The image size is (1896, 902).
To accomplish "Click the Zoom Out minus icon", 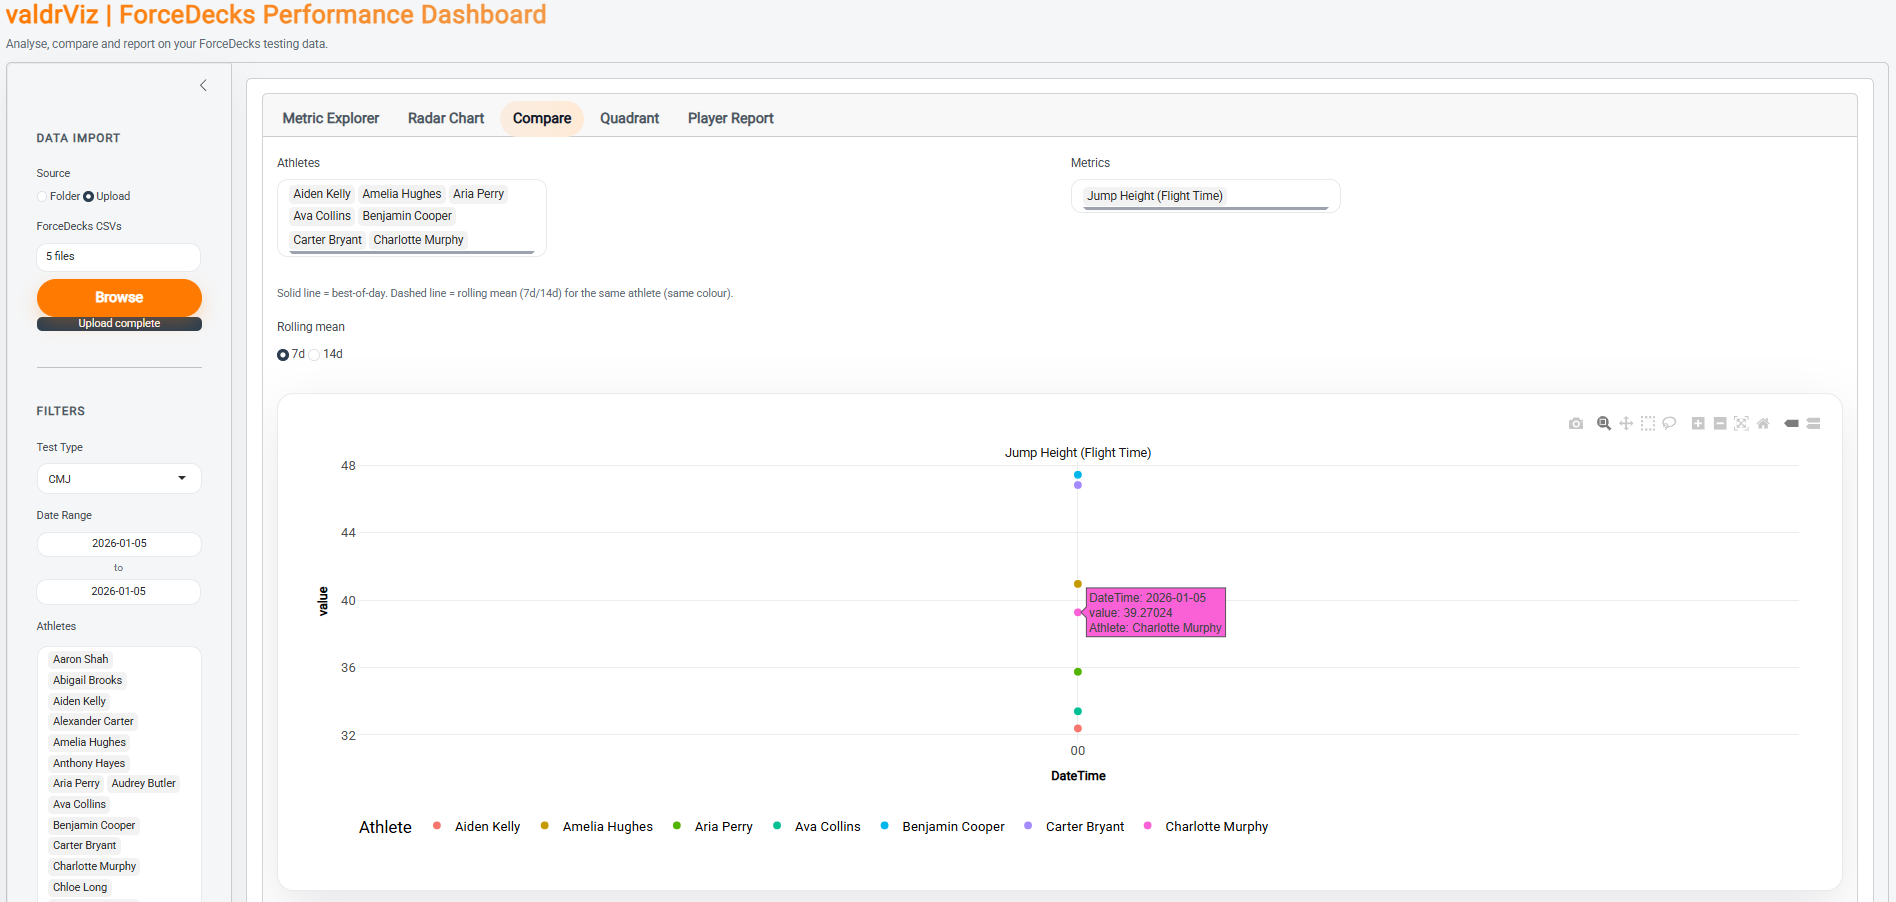I will [x=1720, y=424].
